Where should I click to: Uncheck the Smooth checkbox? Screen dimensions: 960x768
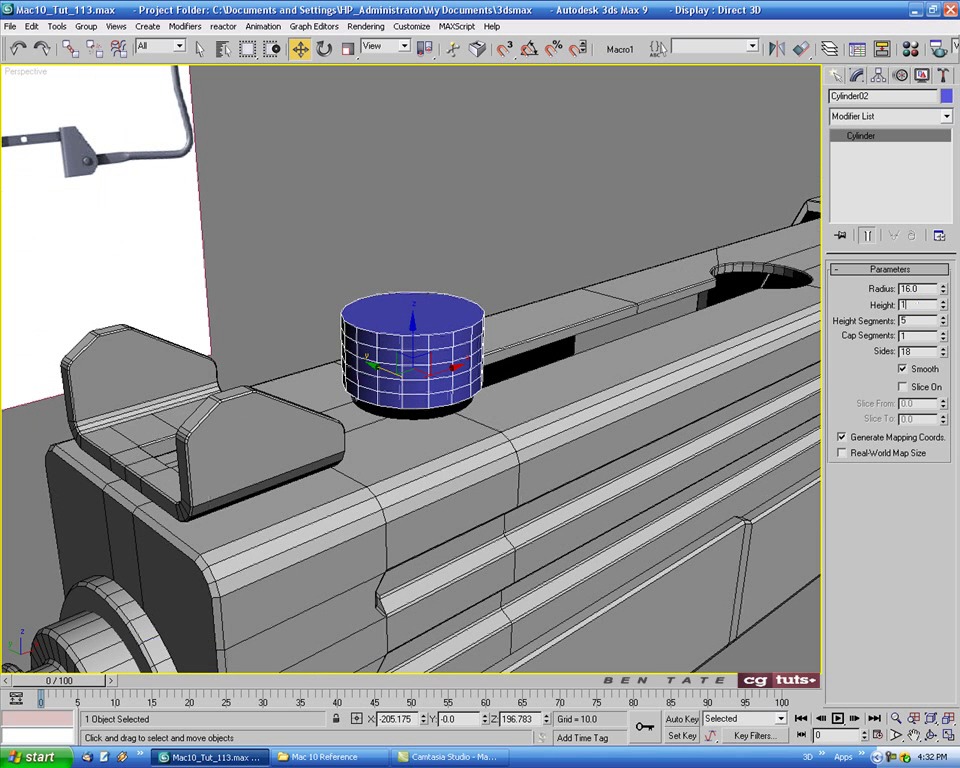point(902,369)
